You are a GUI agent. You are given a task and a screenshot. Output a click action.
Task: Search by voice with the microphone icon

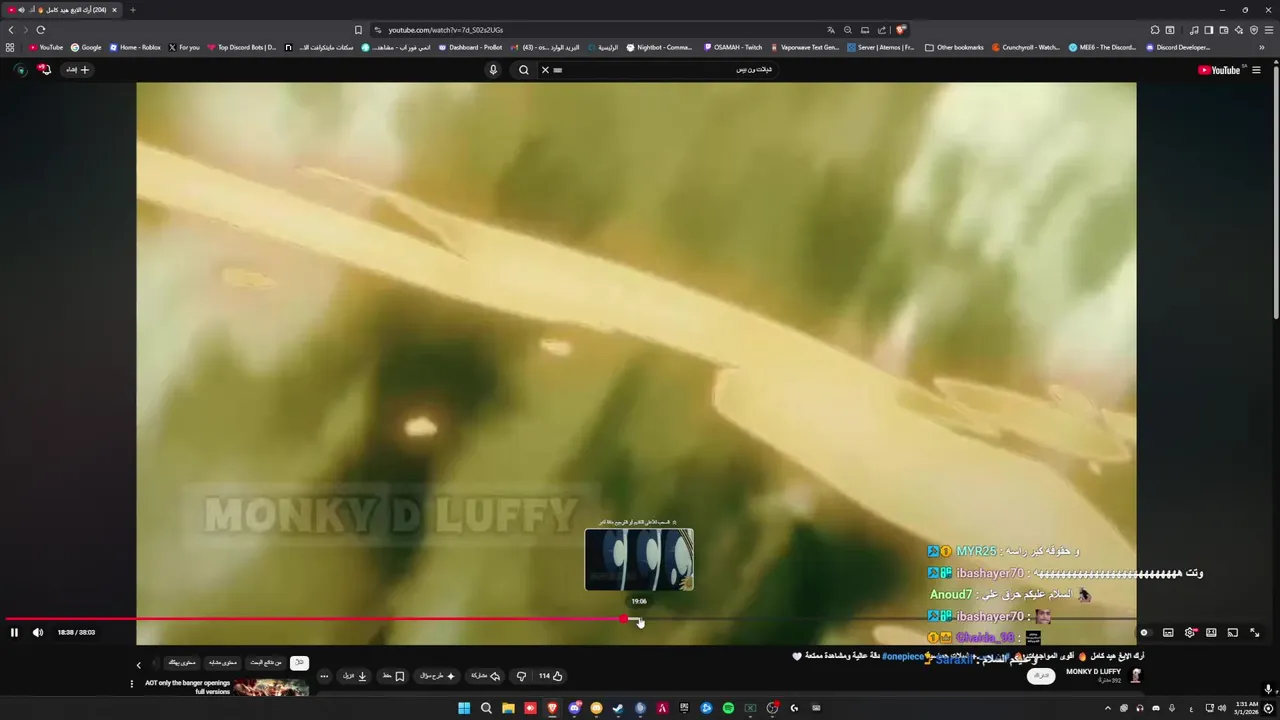point(493,70)
